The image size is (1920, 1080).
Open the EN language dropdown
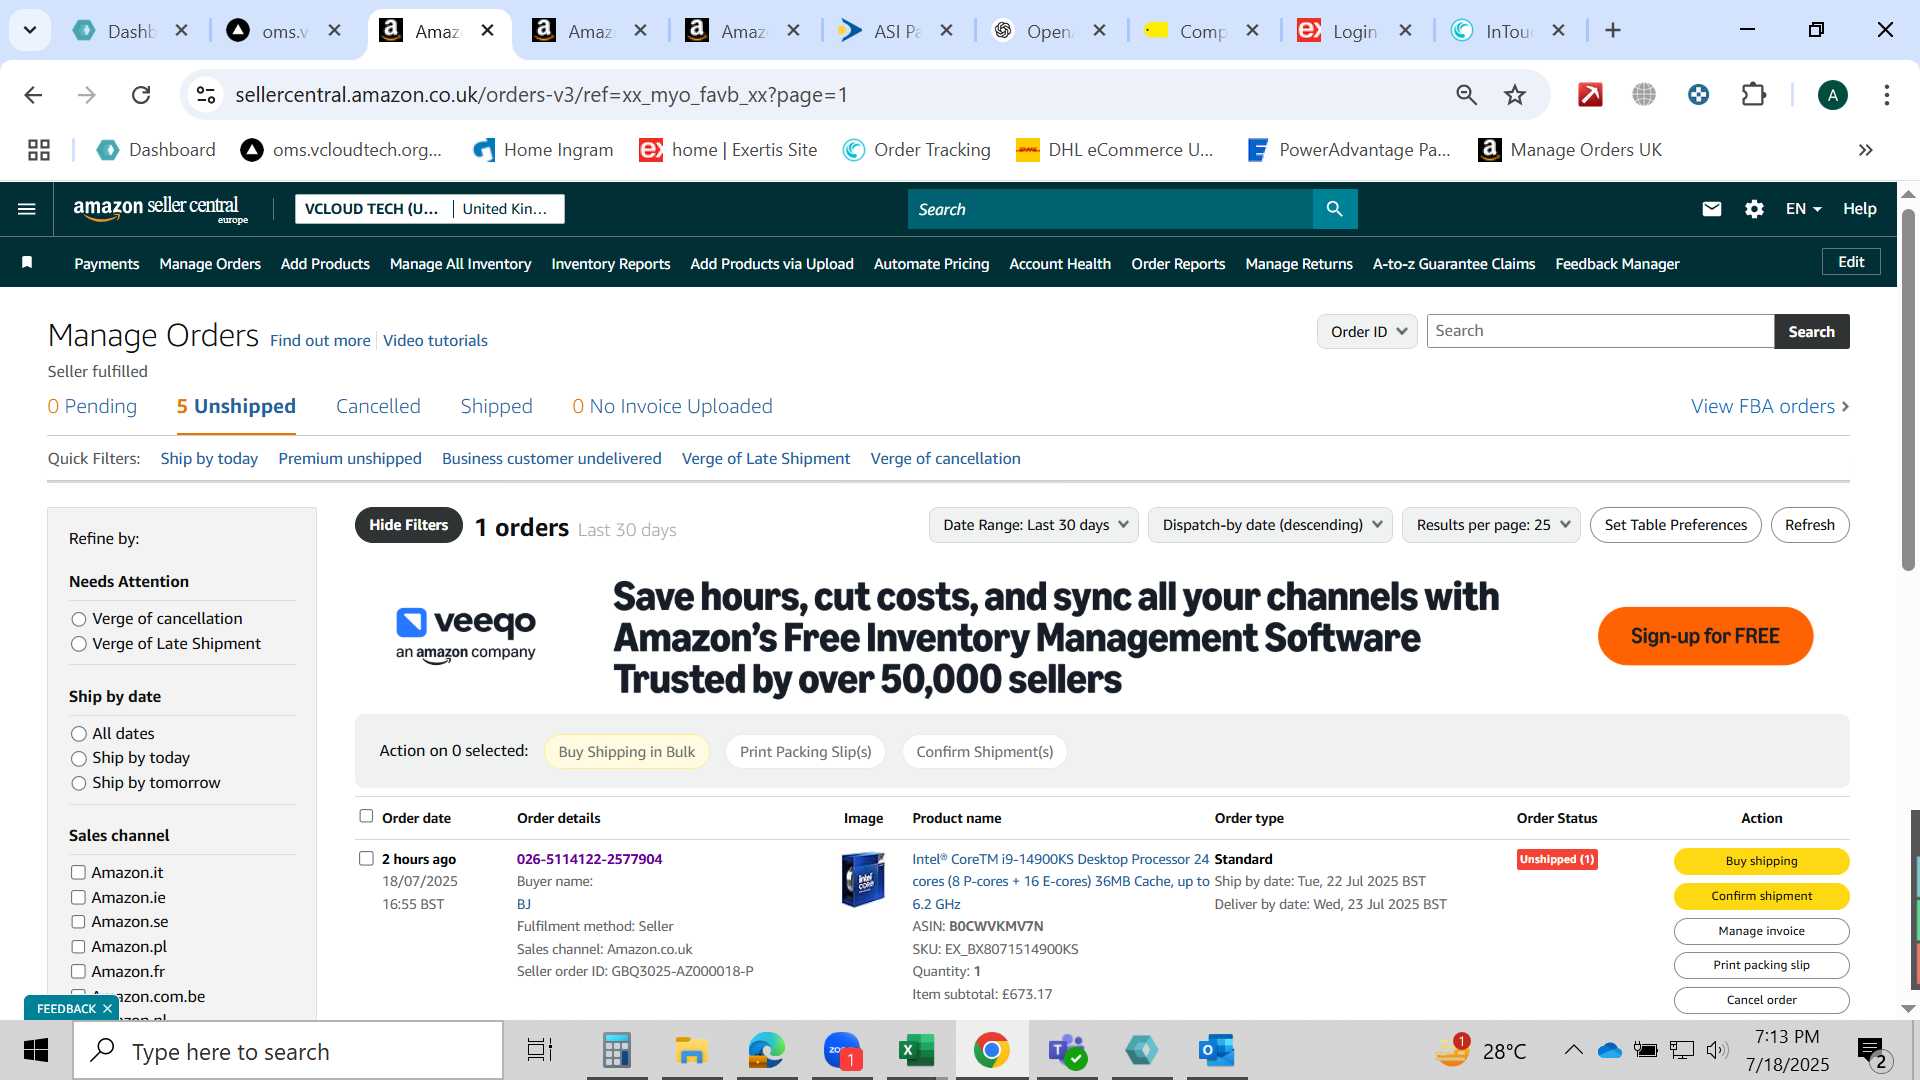pos(1803,209)
